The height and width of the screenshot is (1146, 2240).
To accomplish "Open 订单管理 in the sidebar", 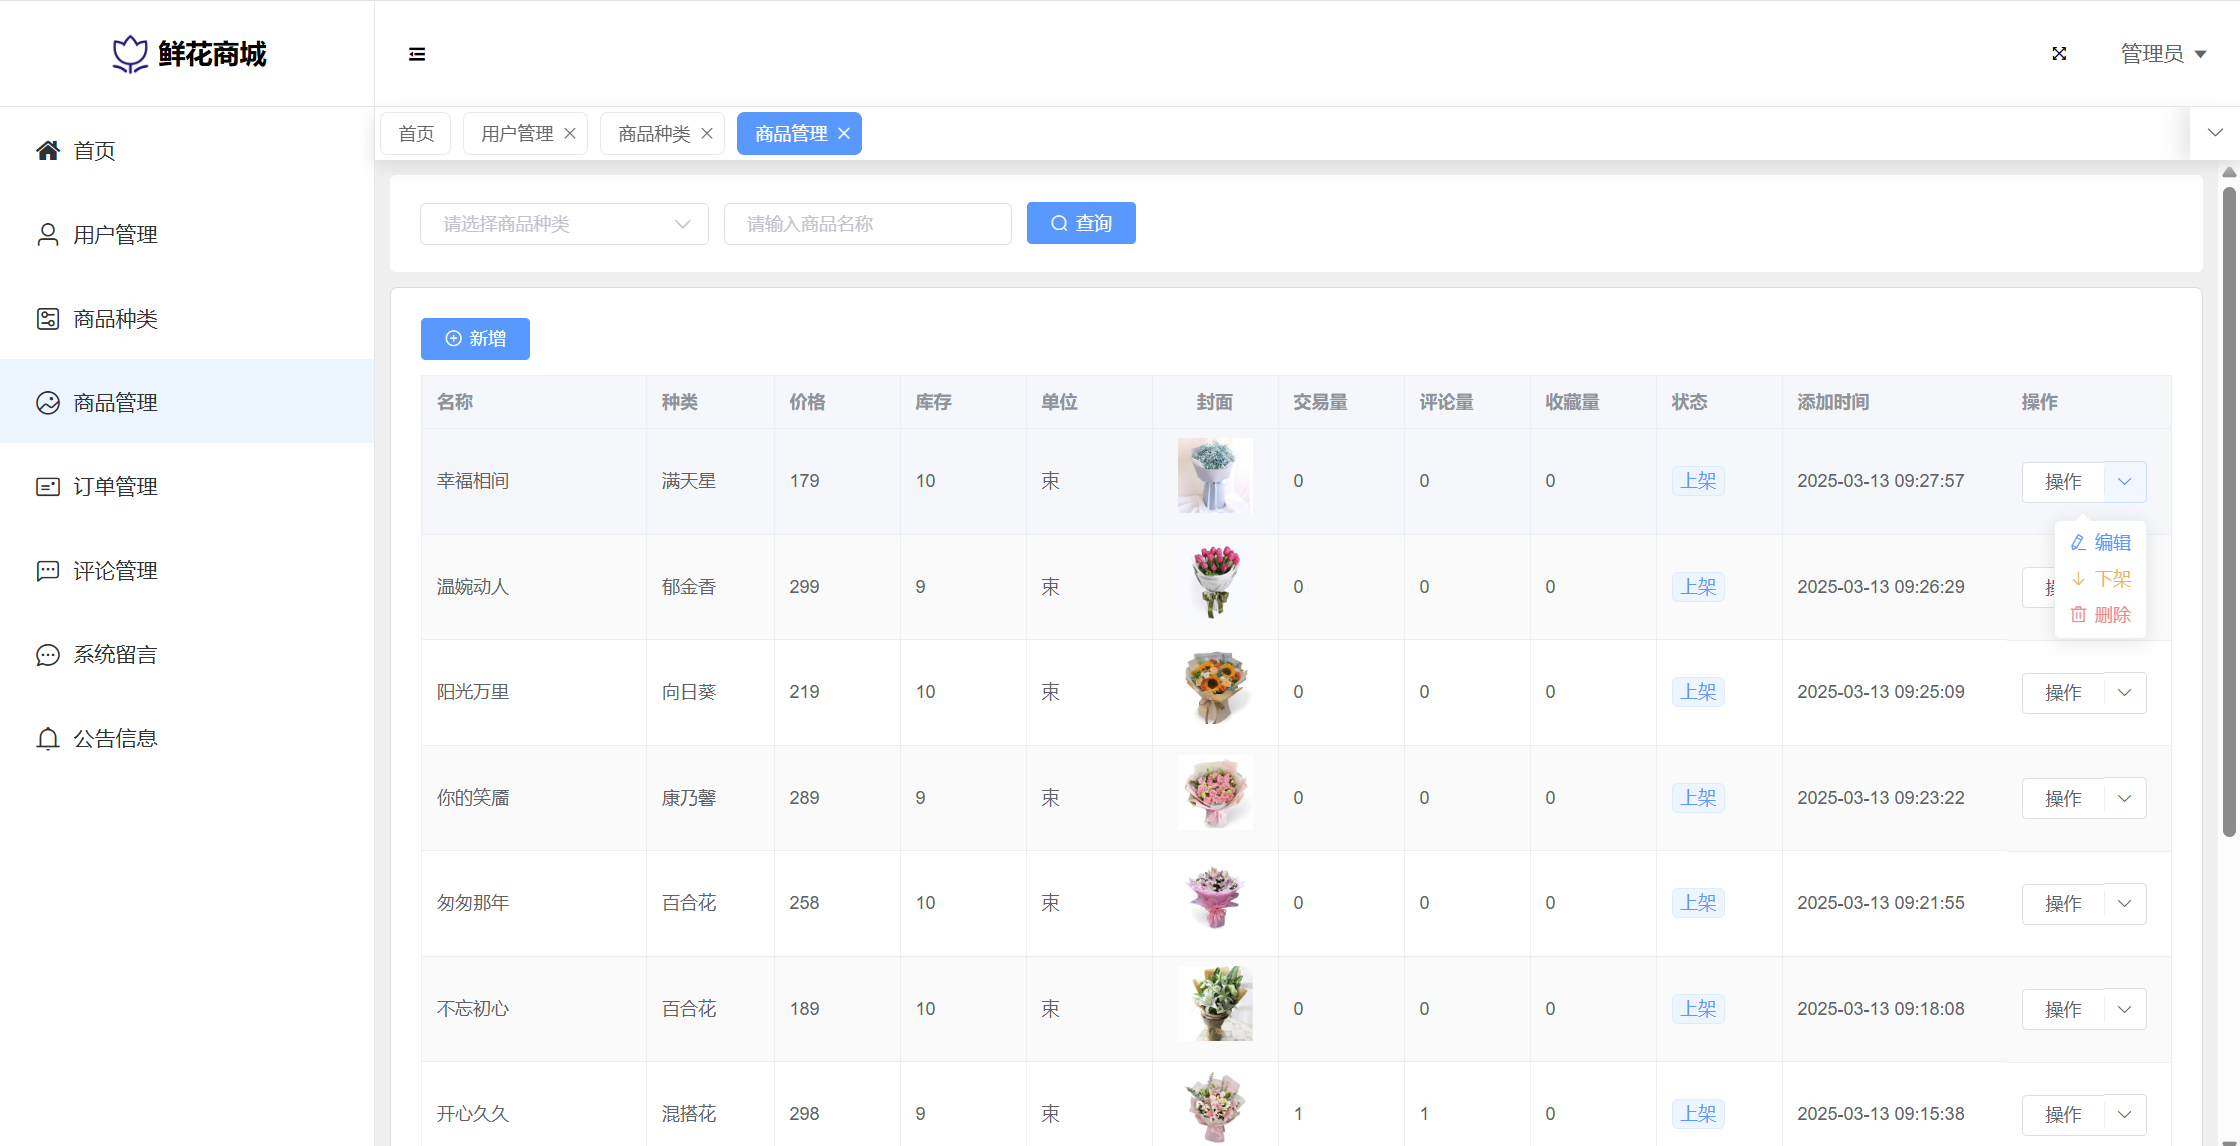I will (114, 487).
